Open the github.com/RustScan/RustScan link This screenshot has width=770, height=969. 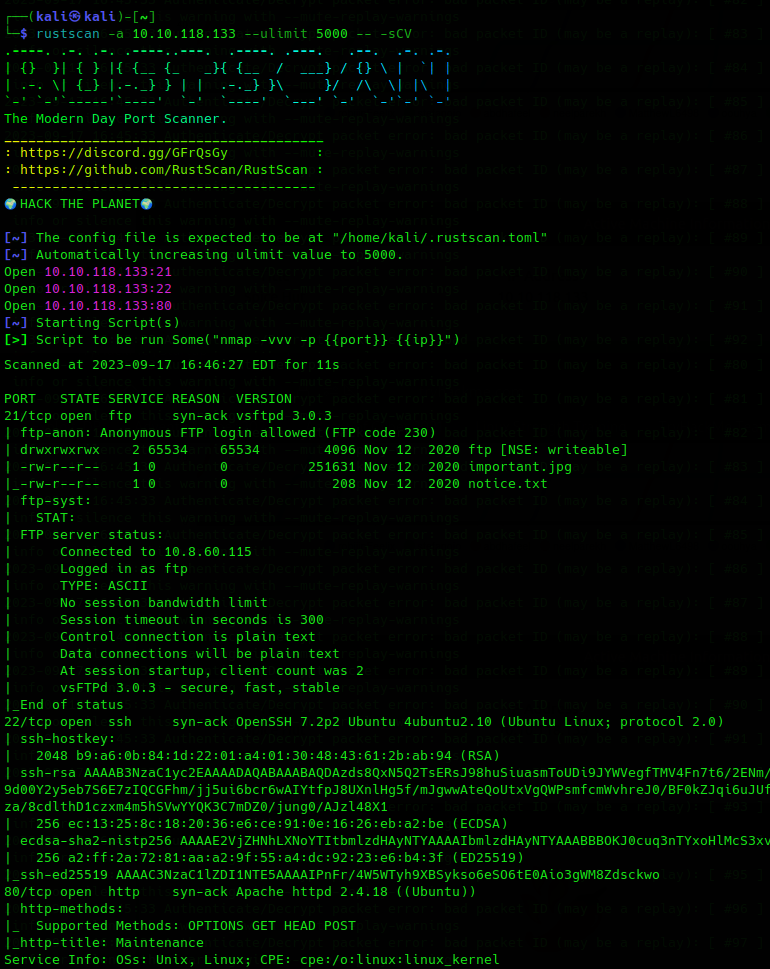coord(164,170)
